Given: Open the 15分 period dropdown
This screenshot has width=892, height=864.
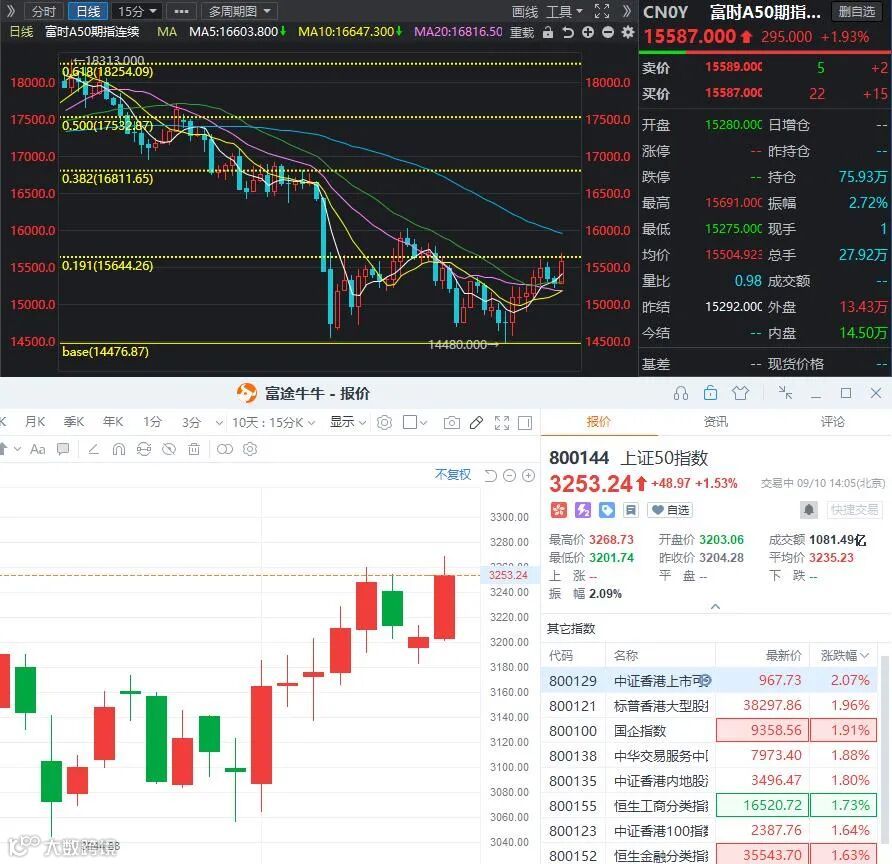Looking at the screenshot, I should coord(137,11).
